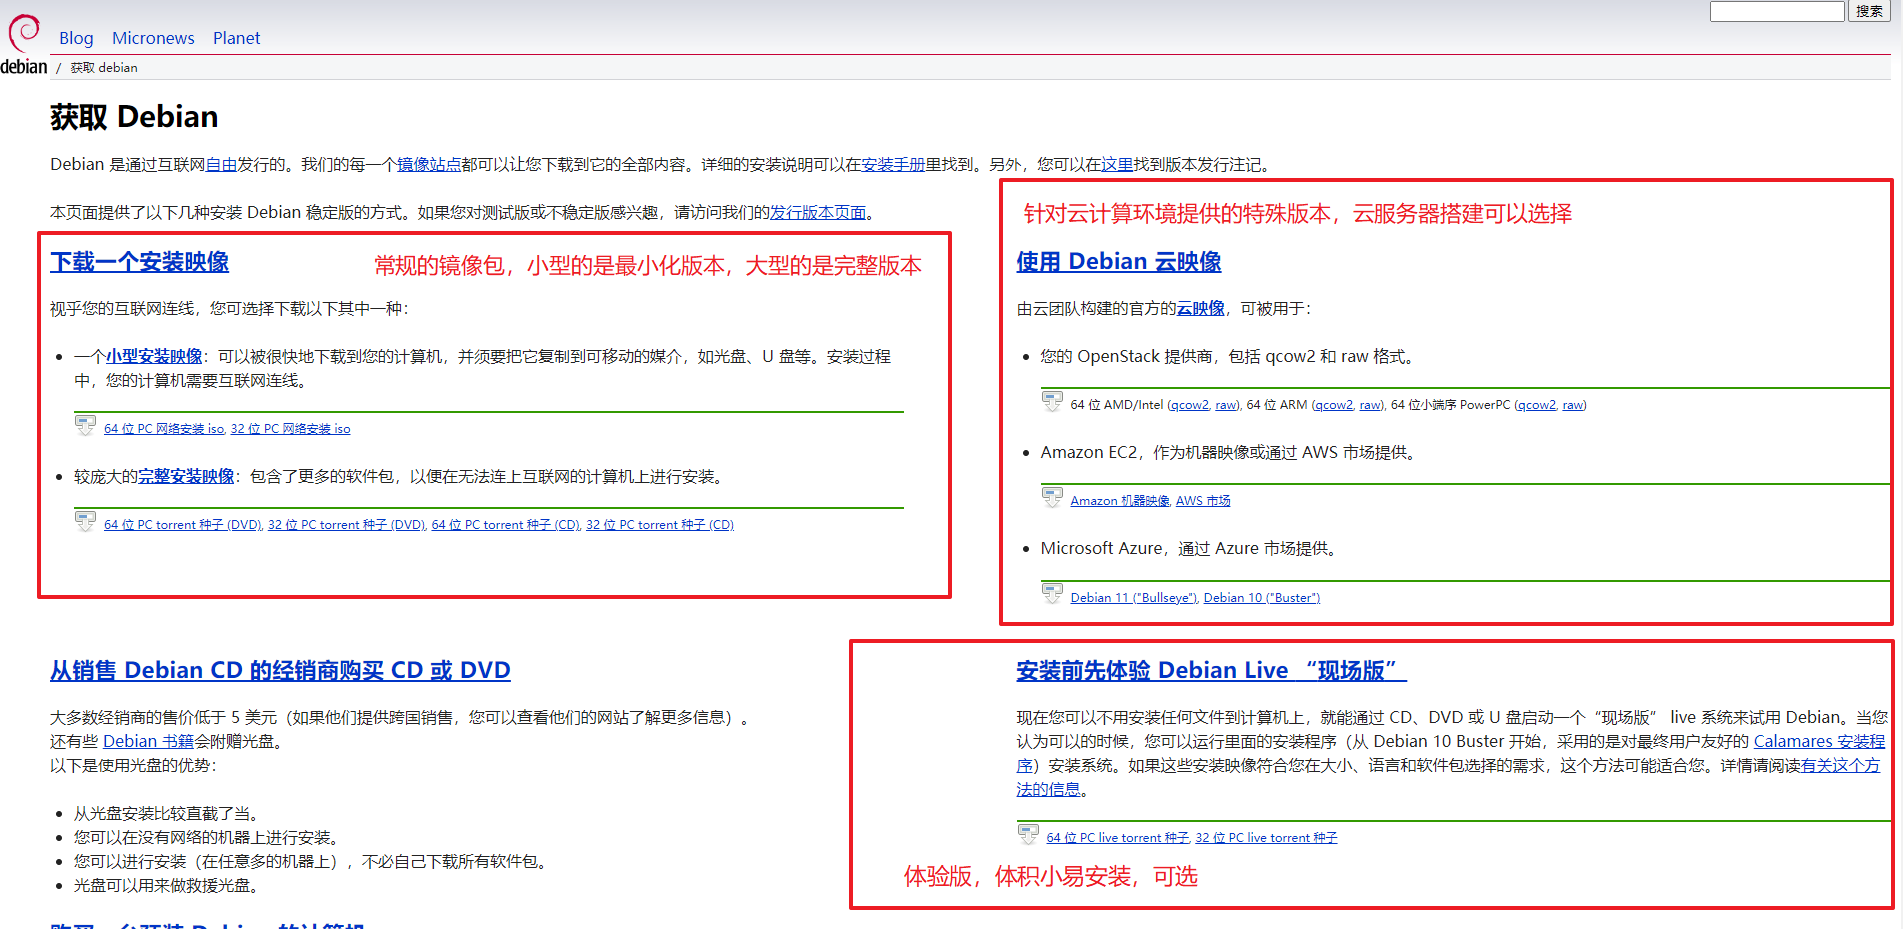
Task: Open Amazon 机器映像 link
Action: 1120,501
